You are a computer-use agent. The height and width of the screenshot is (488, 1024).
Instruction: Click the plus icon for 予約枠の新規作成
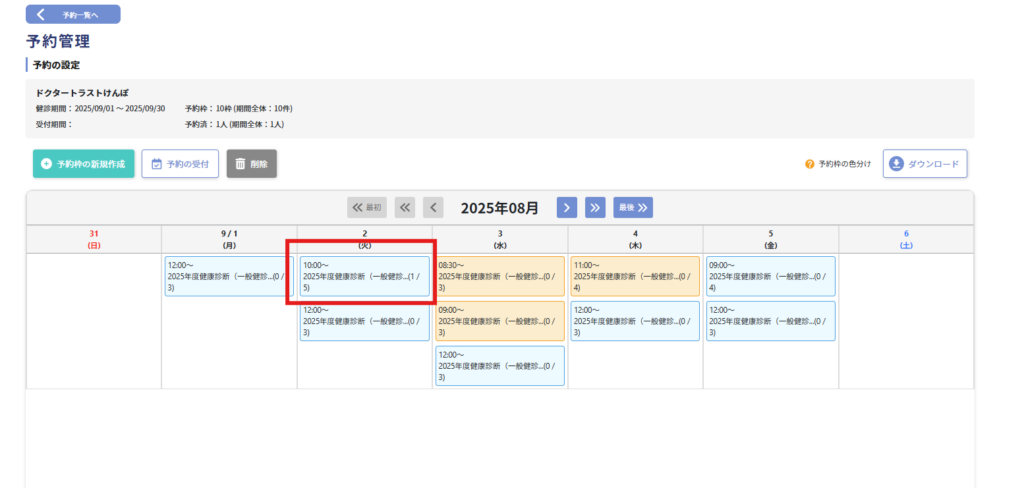(x=47, y=164)
